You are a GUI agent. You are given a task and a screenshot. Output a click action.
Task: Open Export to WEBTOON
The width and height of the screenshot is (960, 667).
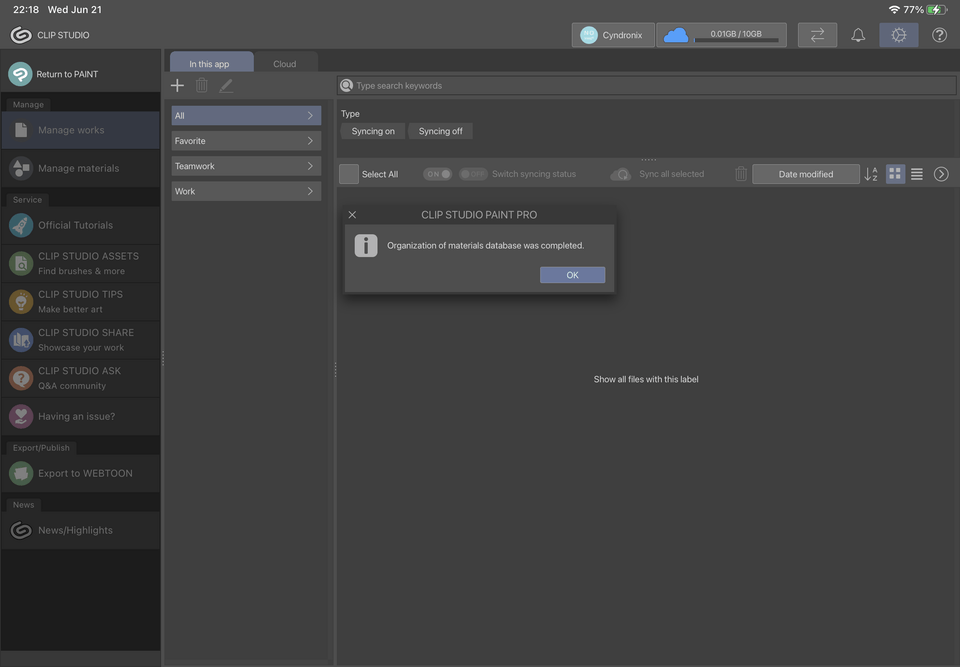81,473
